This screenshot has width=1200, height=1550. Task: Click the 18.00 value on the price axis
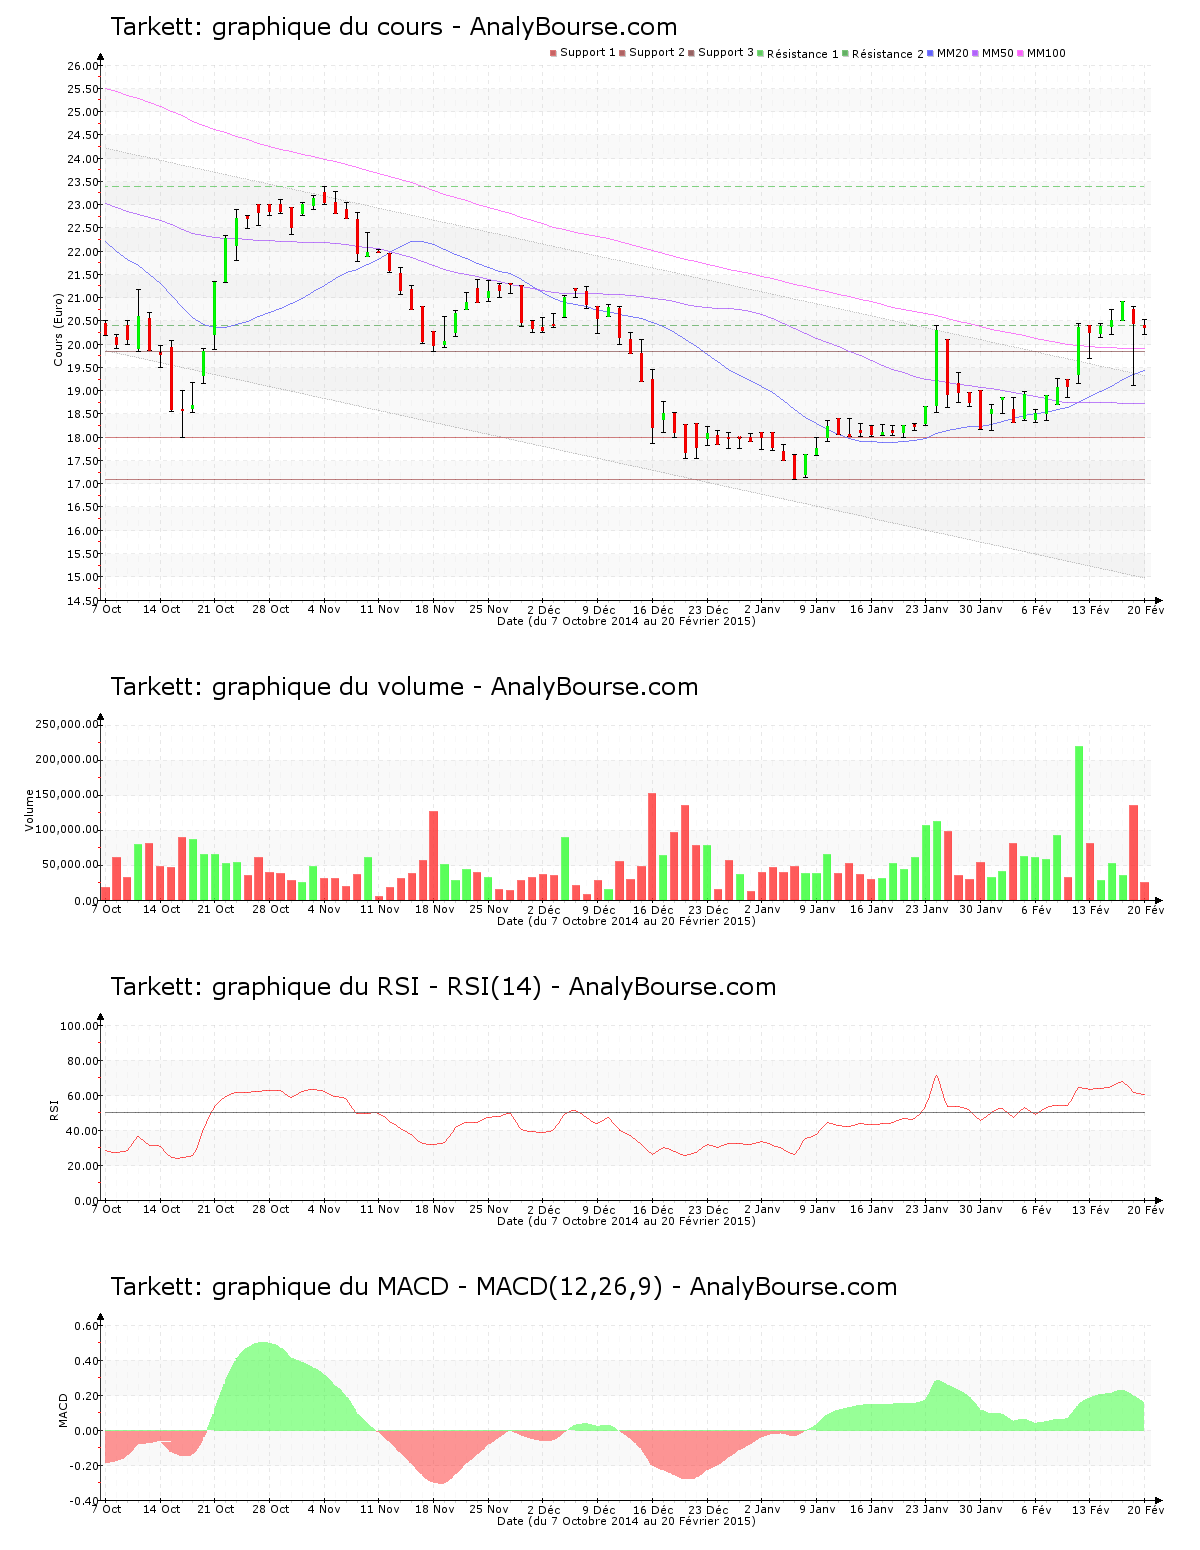pos(83,438)
